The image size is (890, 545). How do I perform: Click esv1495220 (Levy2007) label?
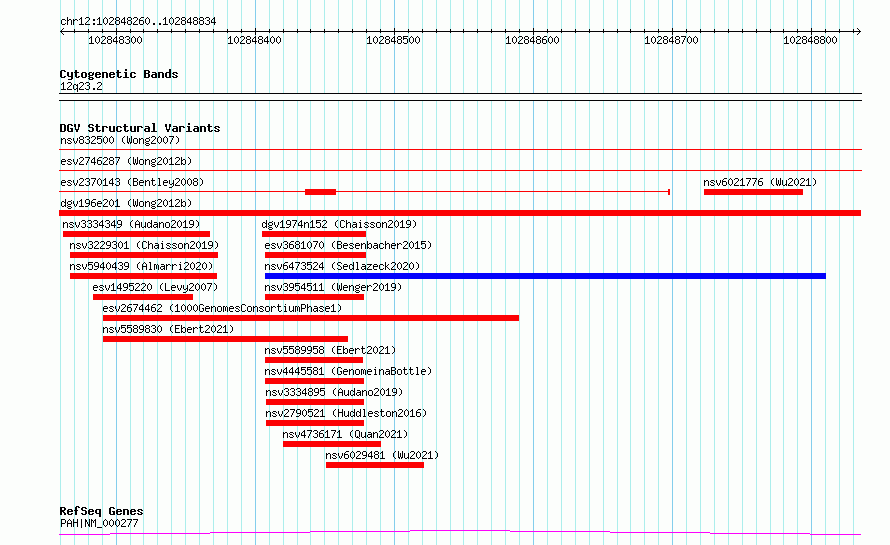click(155, 287)
